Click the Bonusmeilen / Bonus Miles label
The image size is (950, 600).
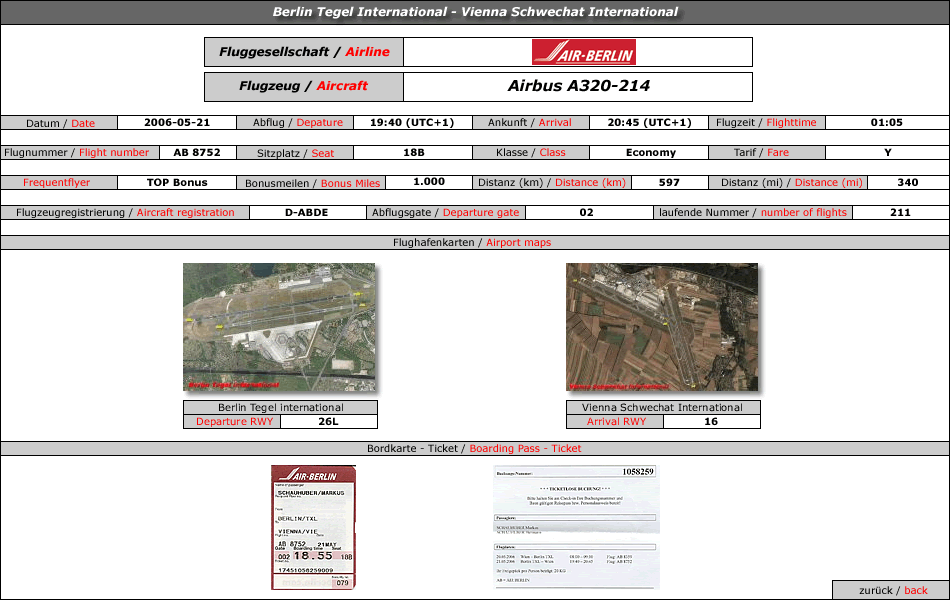point(312,183)
